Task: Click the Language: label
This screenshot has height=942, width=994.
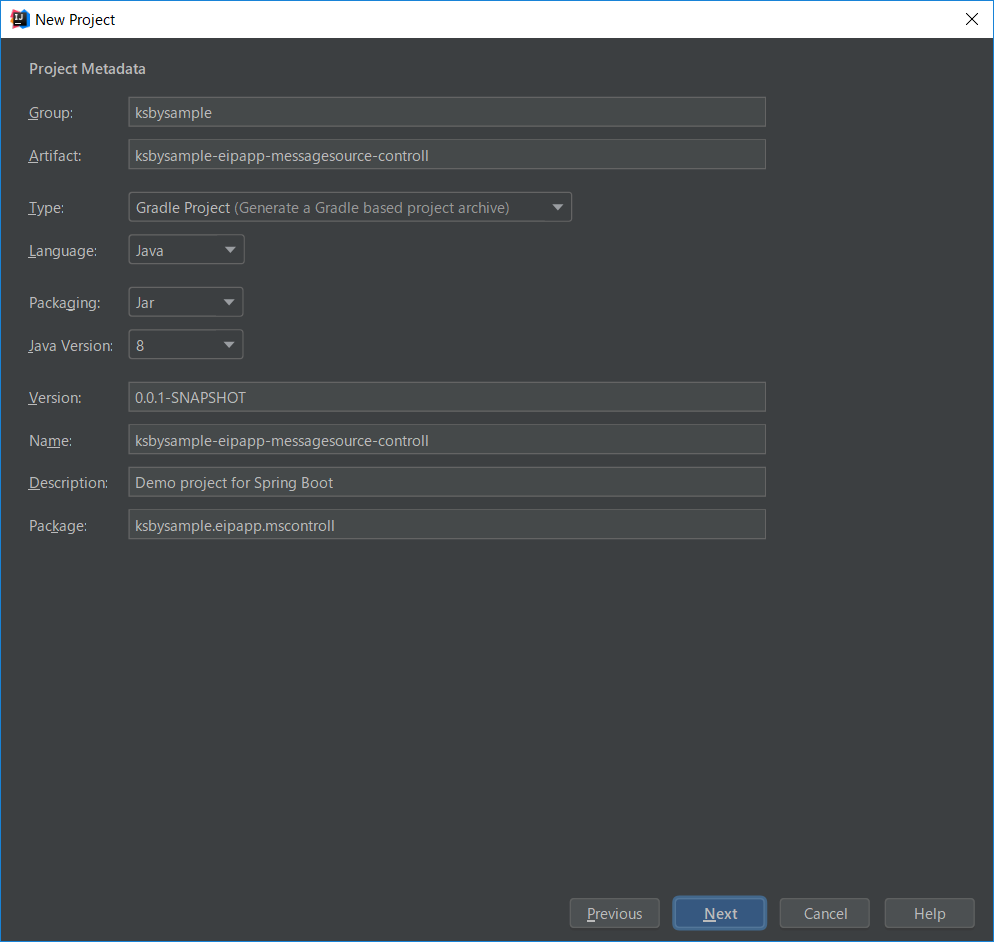Action: point(63,251)
